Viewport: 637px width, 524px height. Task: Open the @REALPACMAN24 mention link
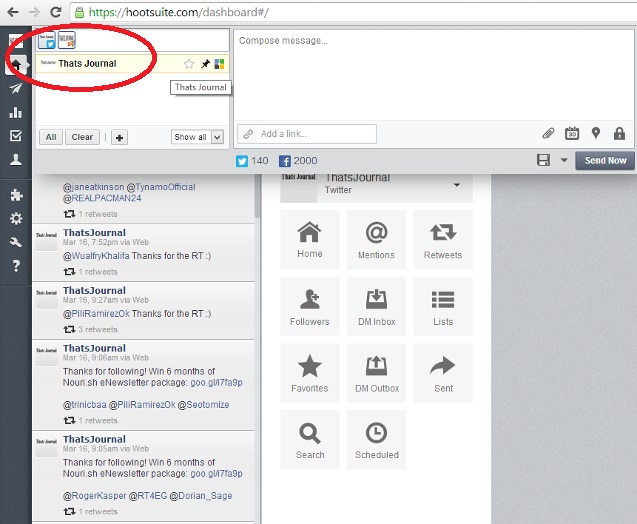(102, 198)
